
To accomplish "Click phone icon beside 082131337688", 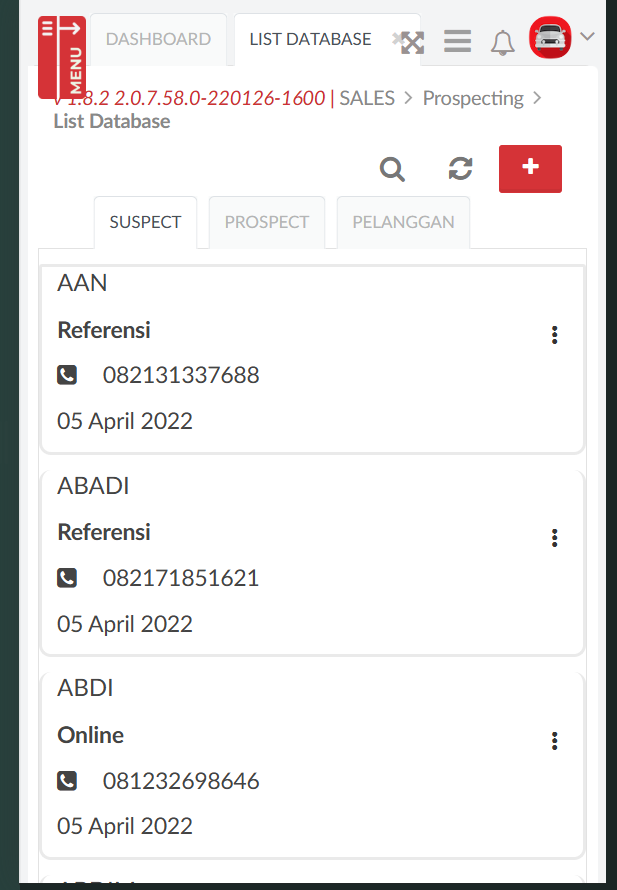I will 67,375.
